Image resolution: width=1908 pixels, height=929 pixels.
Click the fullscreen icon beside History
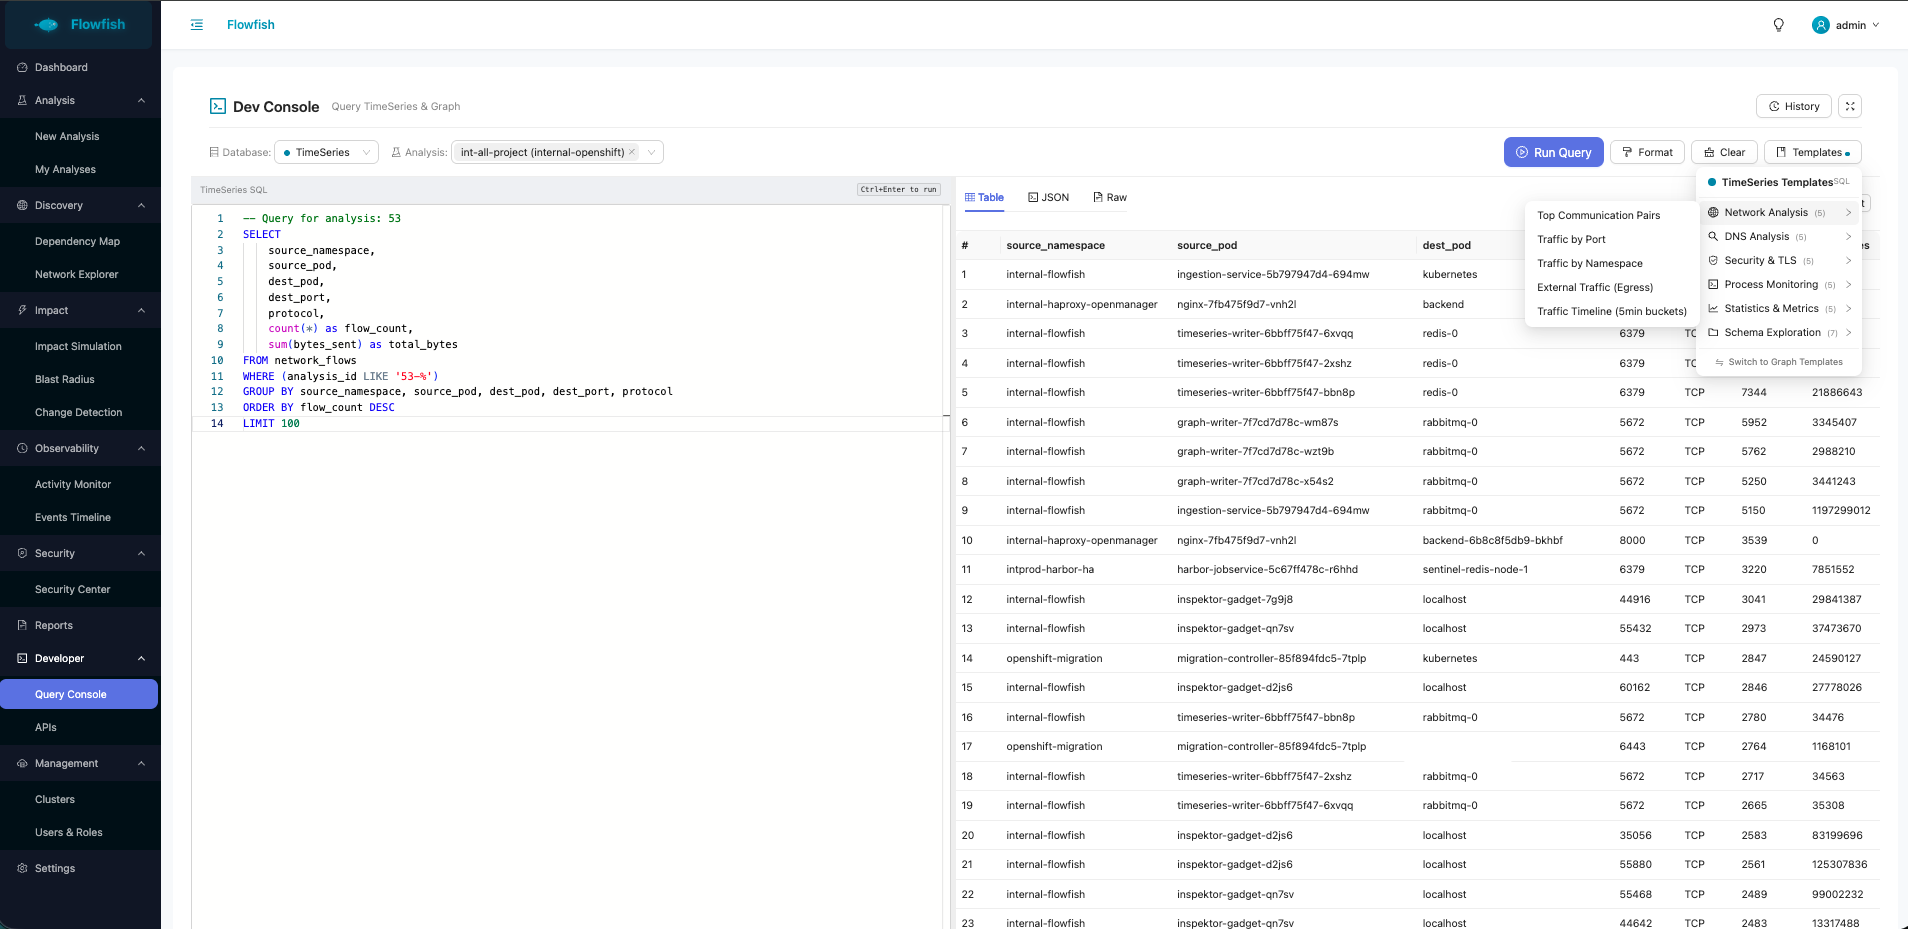[x=1850, y=106]
